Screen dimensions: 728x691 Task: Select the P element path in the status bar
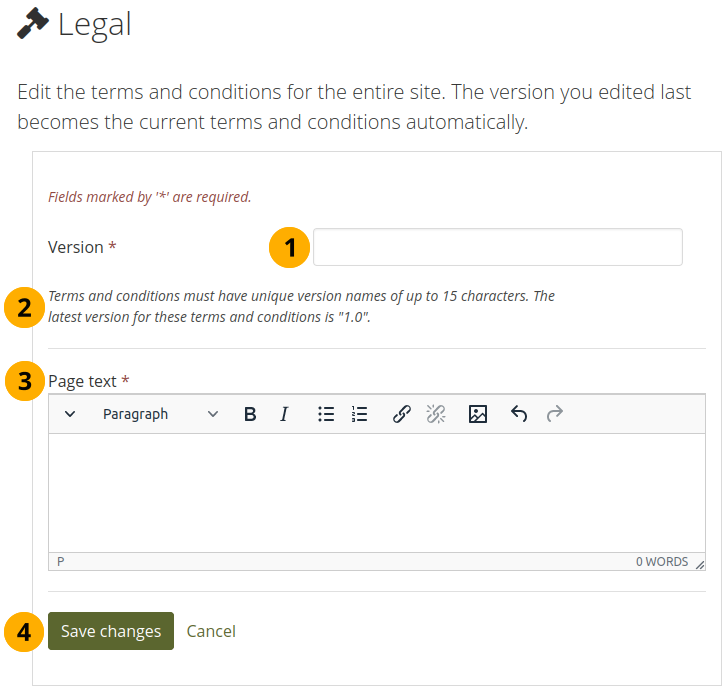[x=61, y=562]
